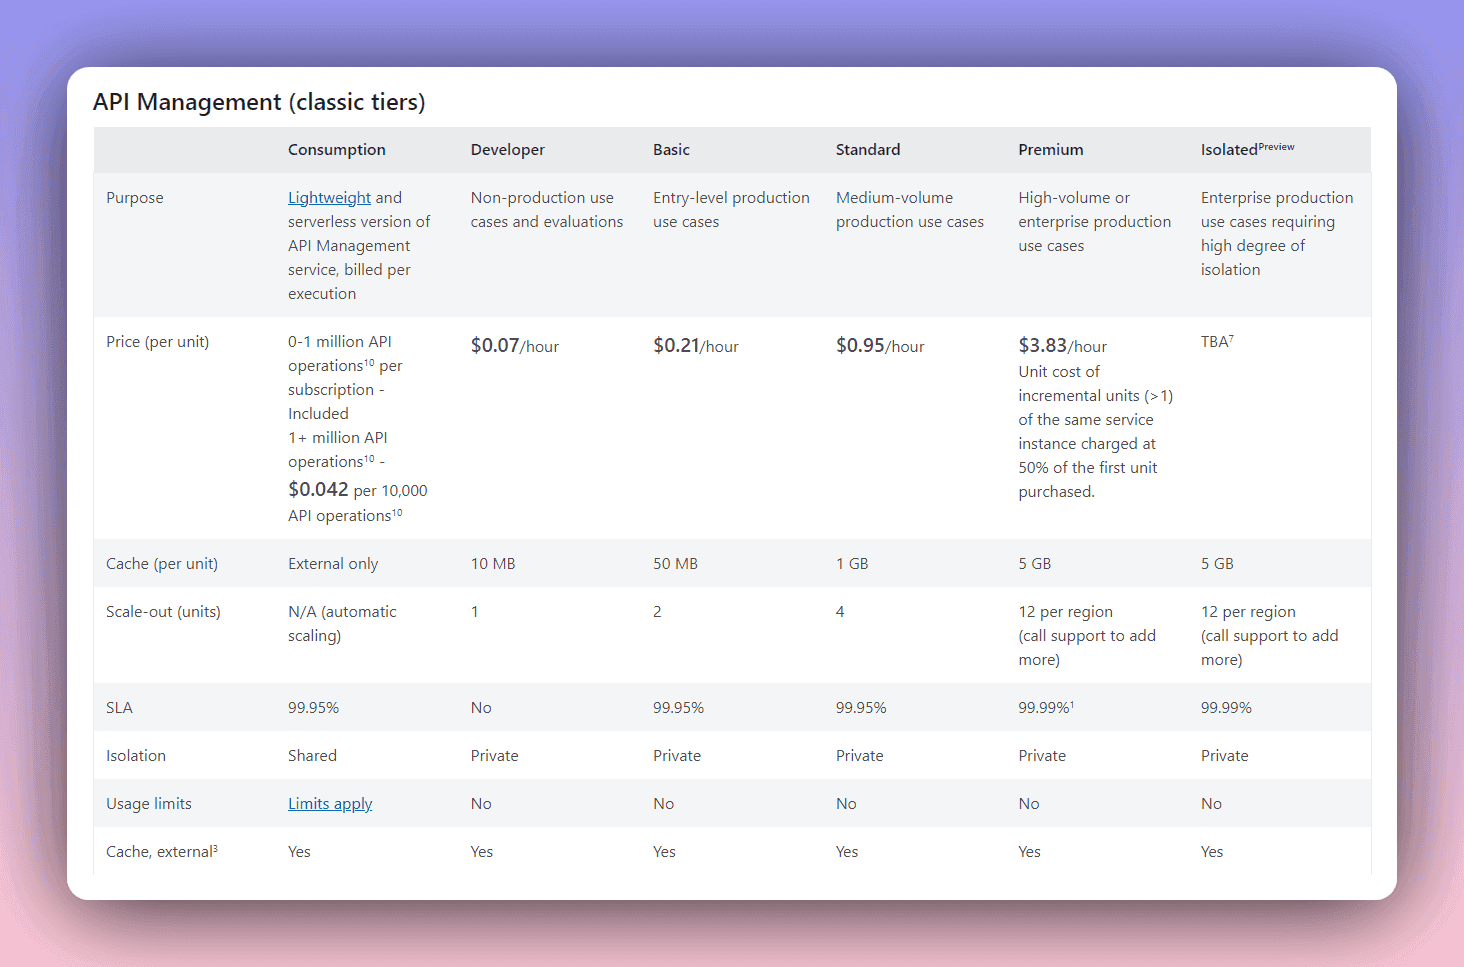Click the Consumption column header
The width and height of the screenshot is (1464, 967).
336,150
